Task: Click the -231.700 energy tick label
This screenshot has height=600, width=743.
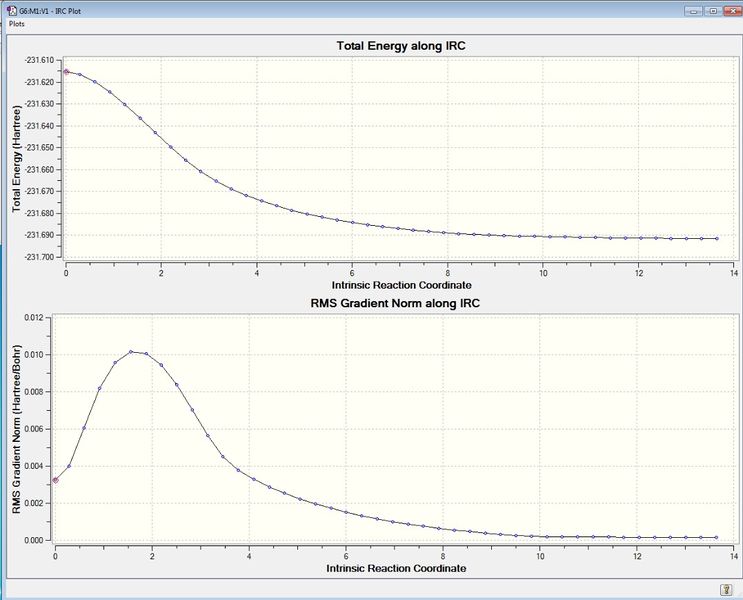Action: pos(40,257)
